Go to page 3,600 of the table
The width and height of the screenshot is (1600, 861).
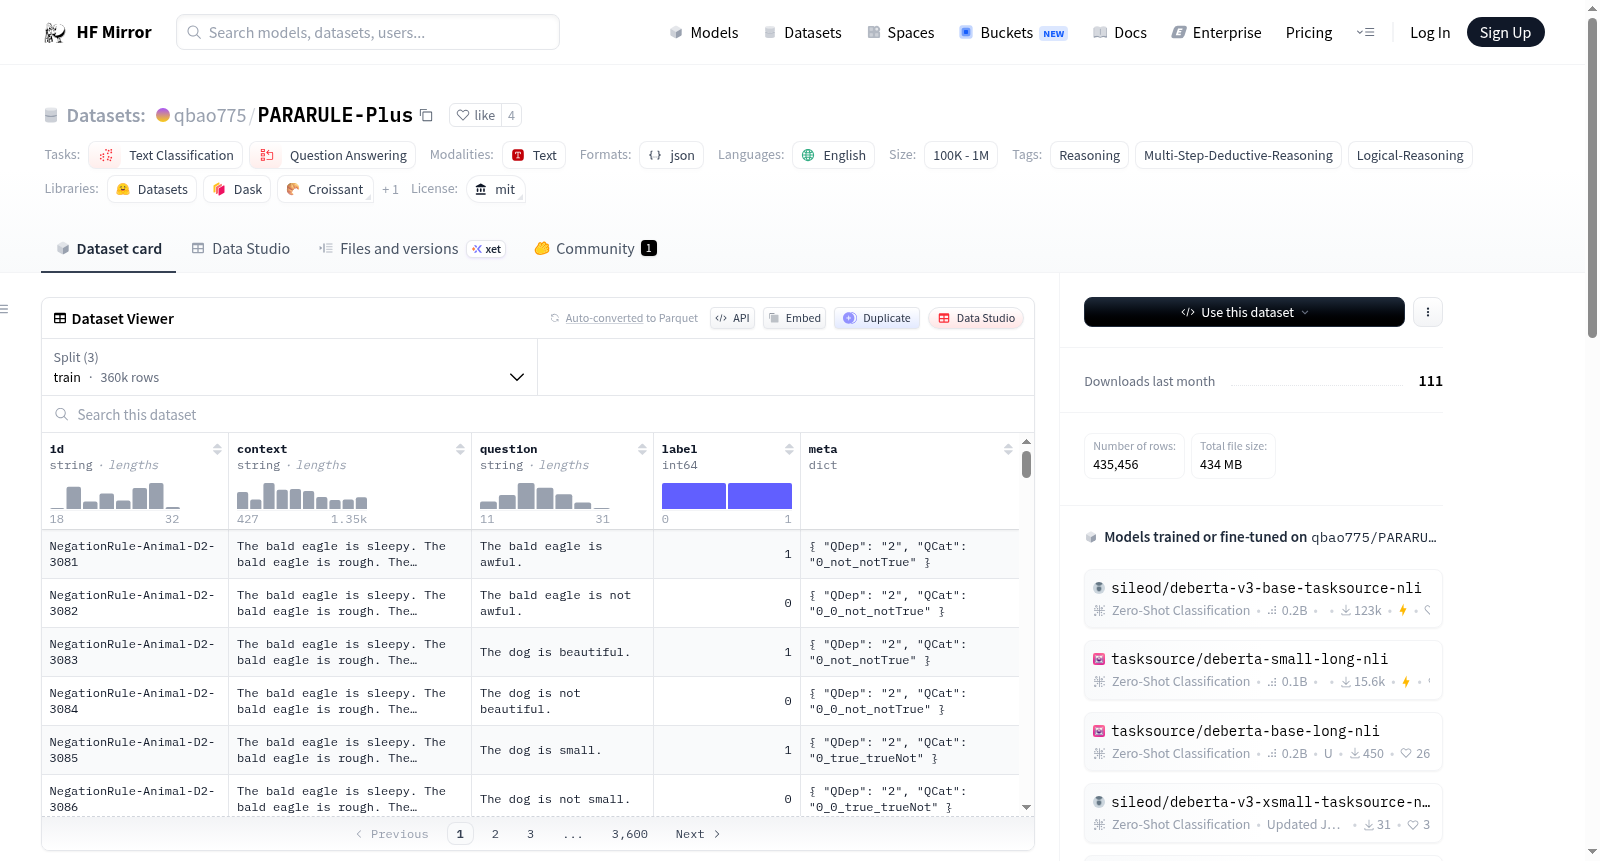[630, 834]
